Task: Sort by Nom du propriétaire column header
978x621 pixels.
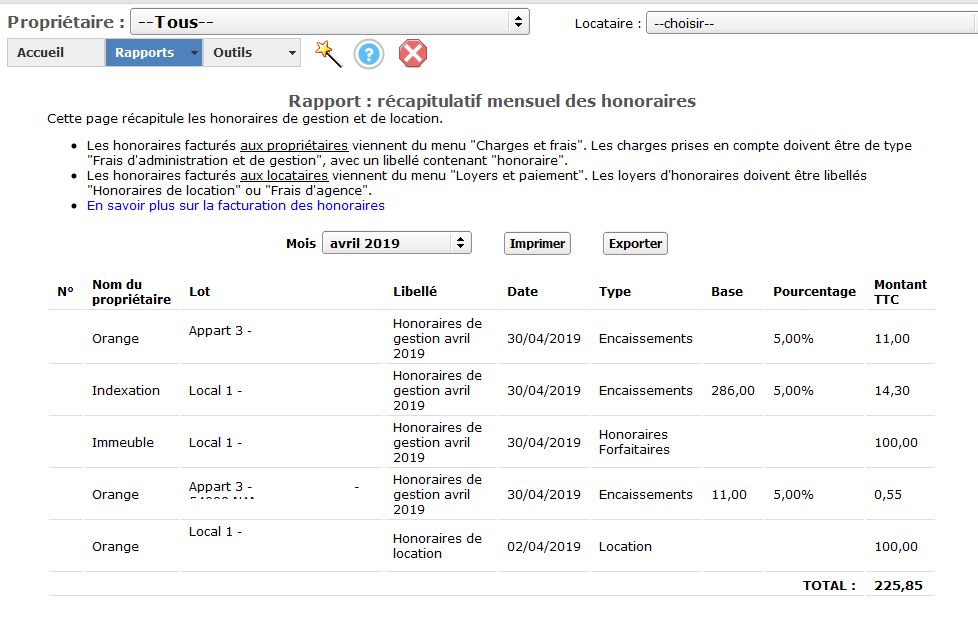Action: (131, 292)
